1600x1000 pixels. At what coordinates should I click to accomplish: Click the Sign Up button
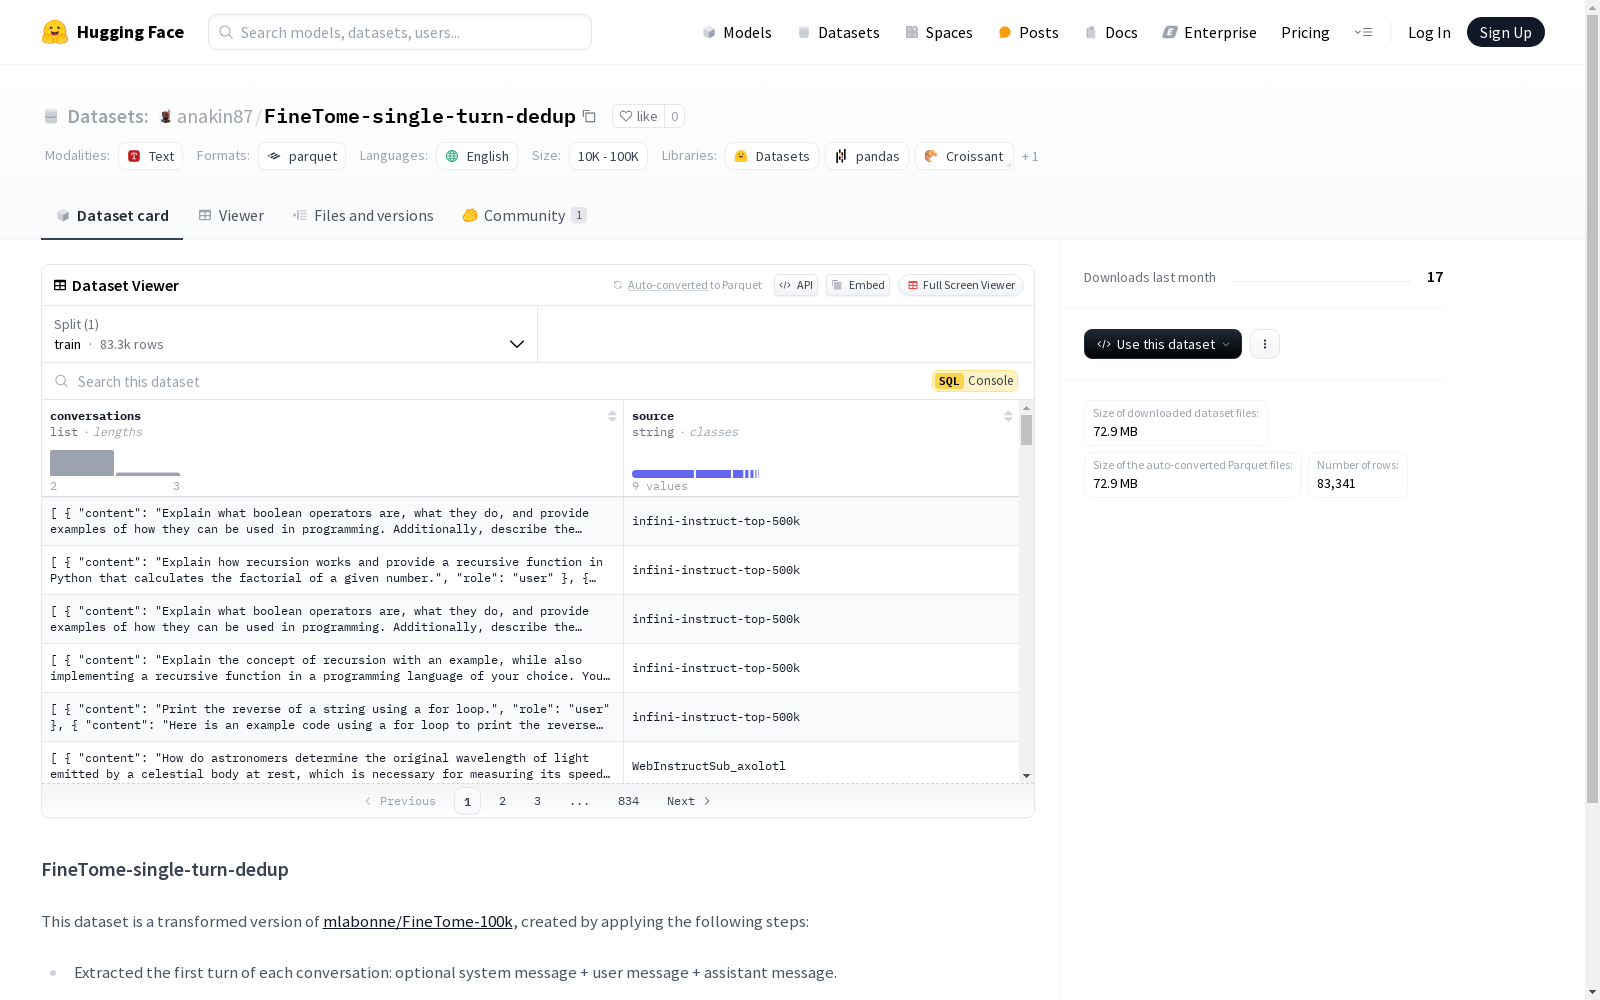click(x=1505, y=32)
